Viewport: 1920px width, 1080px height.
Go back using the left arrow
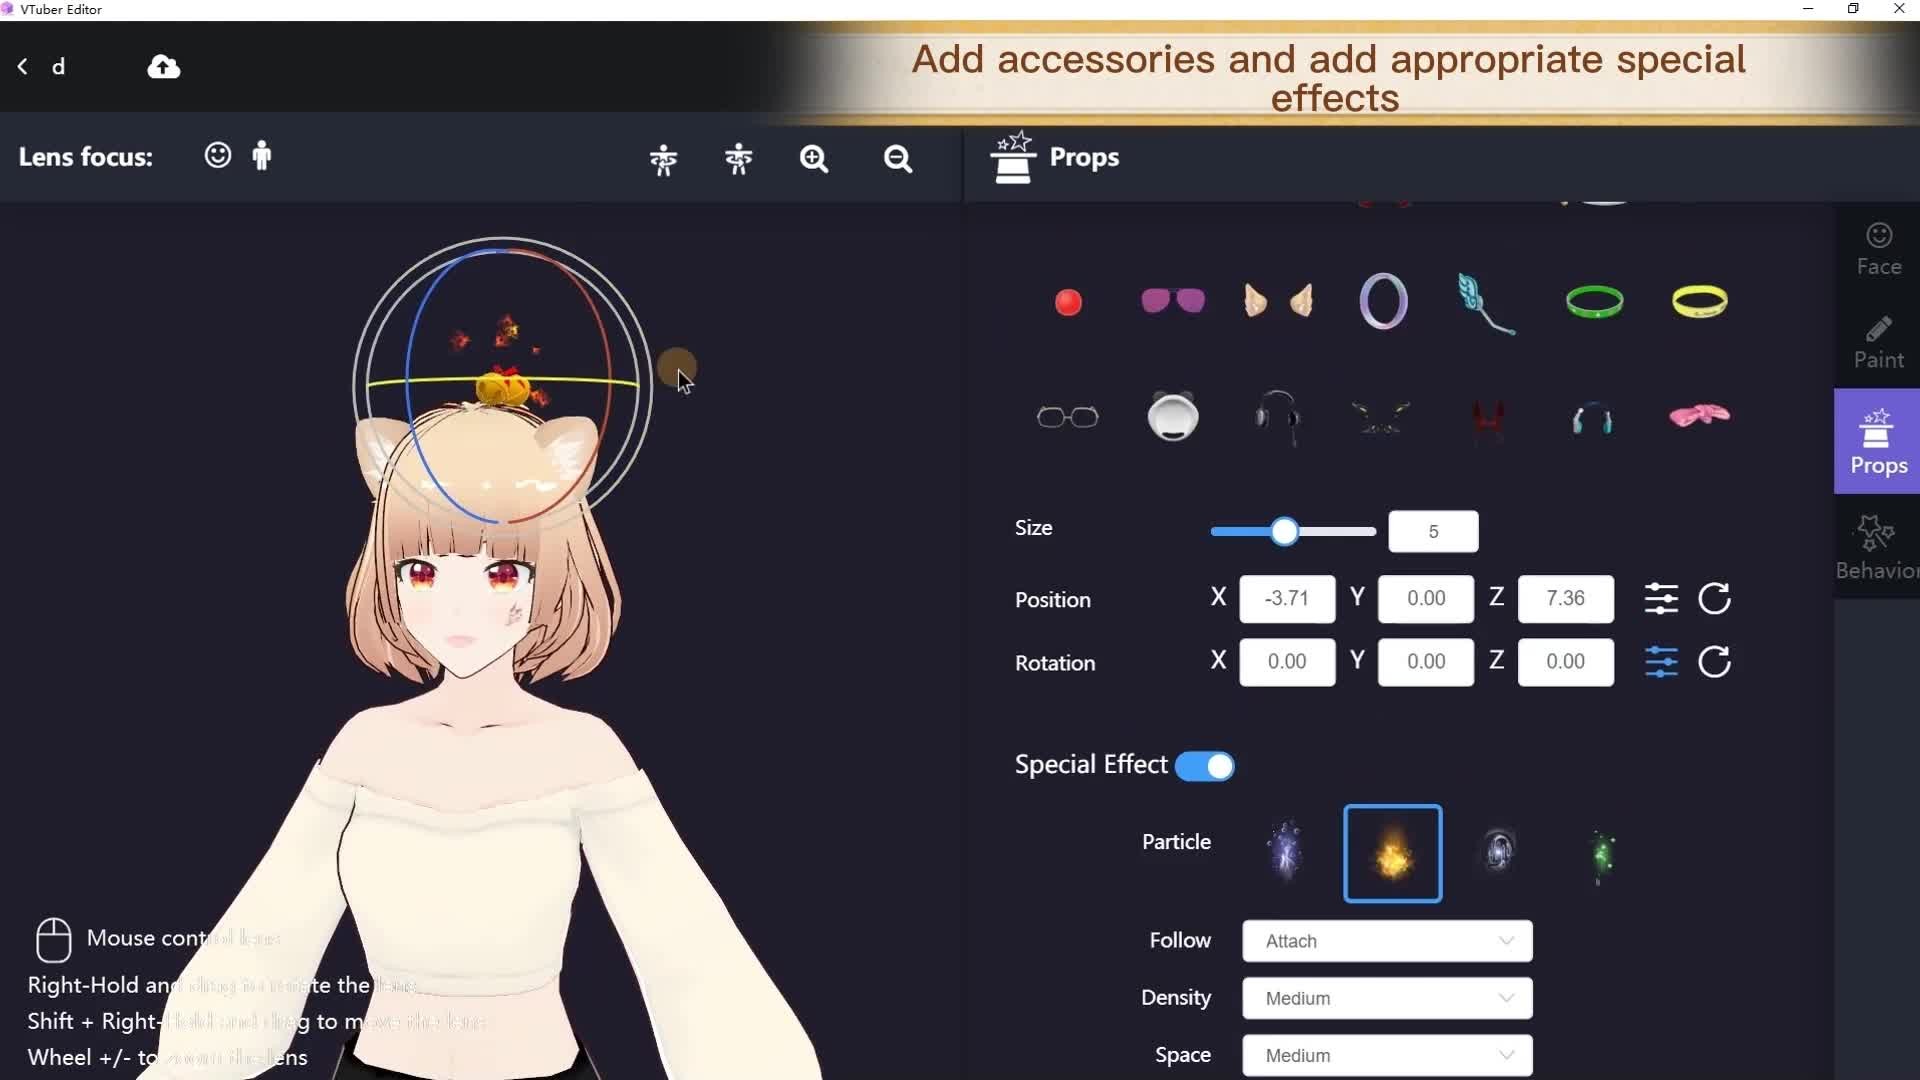point(23,67)
